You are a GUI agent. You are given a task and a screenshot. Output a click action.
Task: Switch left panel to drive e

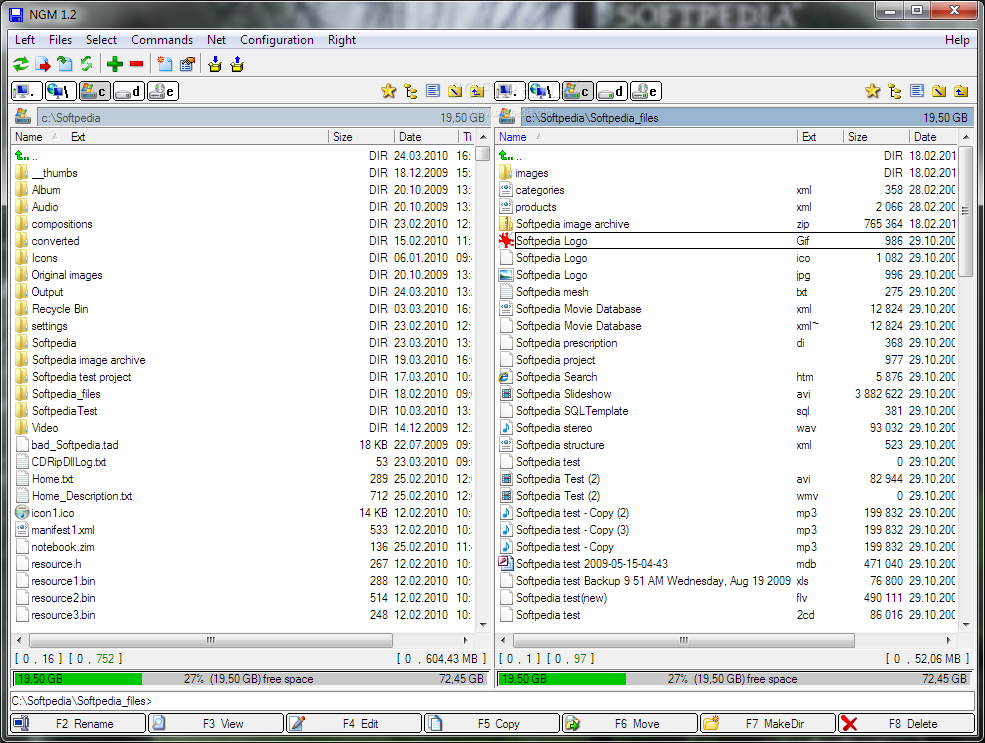click(163, 92)
